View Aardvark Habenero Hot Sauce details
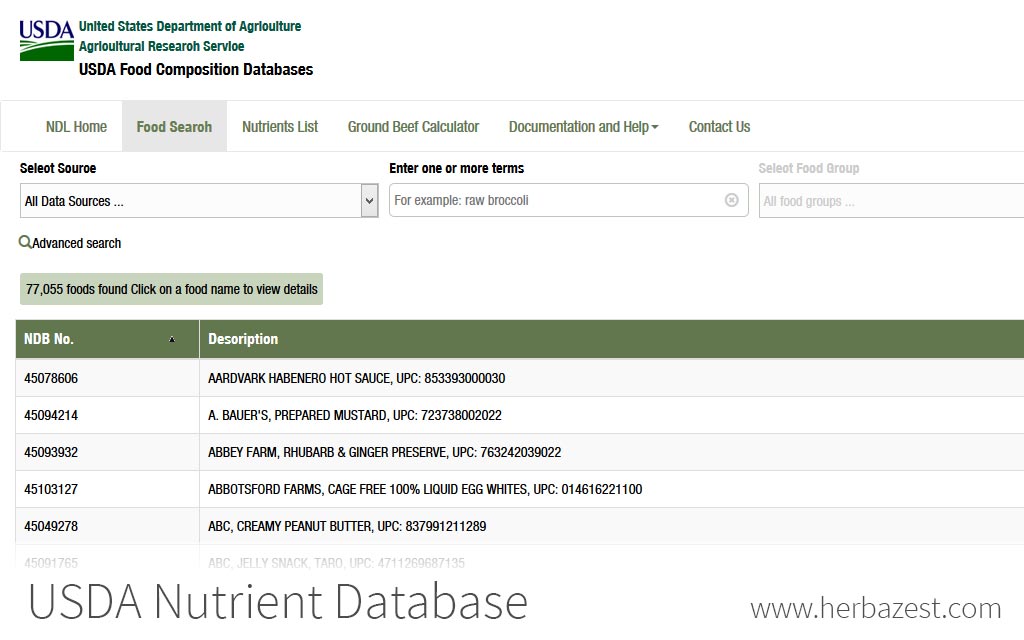Viewport: 1024px width, 640px height. [356, 378]
